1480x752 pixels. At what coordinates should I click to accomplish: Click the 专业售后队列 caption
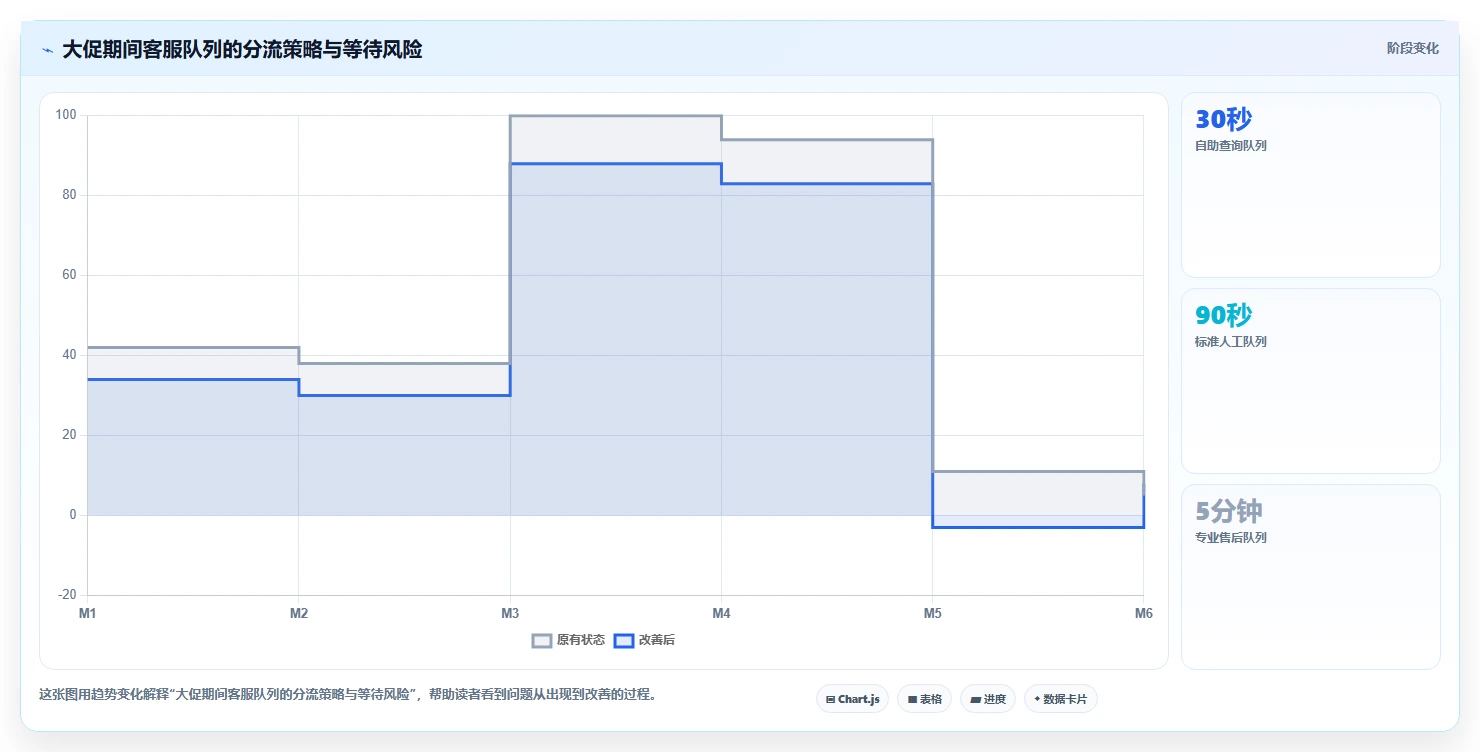click(1231, 538)
